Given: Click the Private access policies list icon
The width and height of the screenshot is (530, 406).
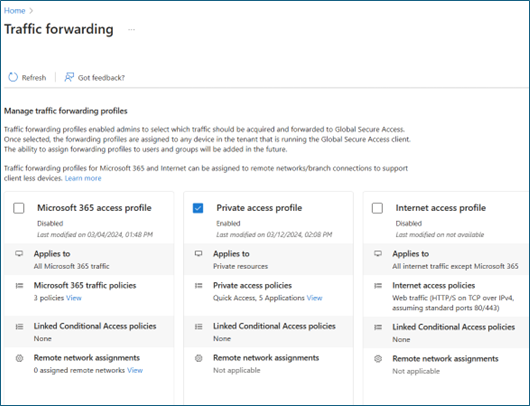Looking at the screenshot, I should (x=199, y=286).
